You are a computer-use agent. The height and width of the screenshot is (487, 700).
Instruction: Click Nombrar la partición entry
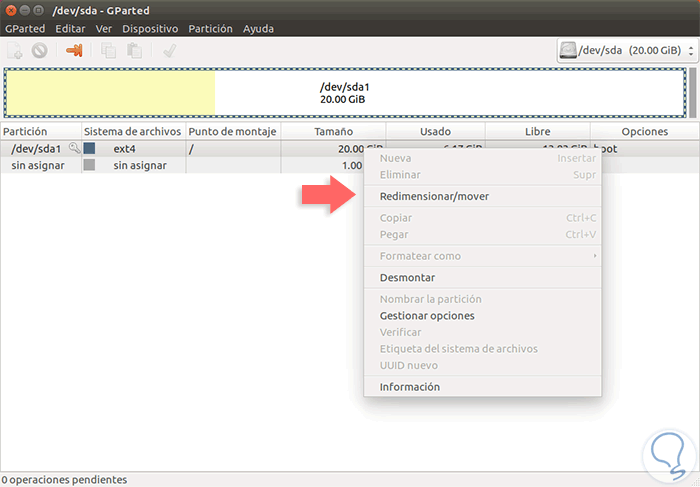[483, 299]
